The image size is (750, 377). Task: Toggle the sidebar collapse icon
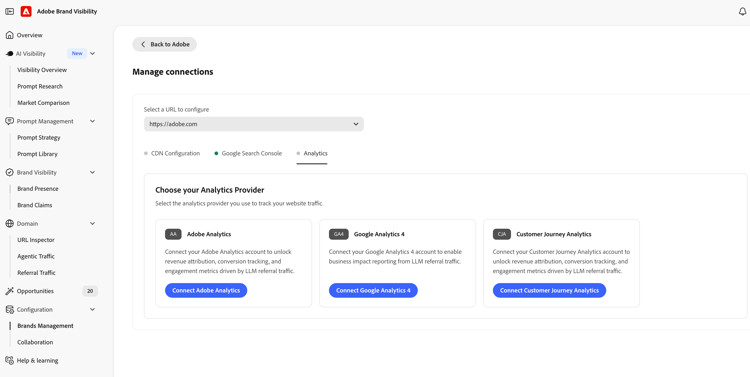click(x=10, y=11)
